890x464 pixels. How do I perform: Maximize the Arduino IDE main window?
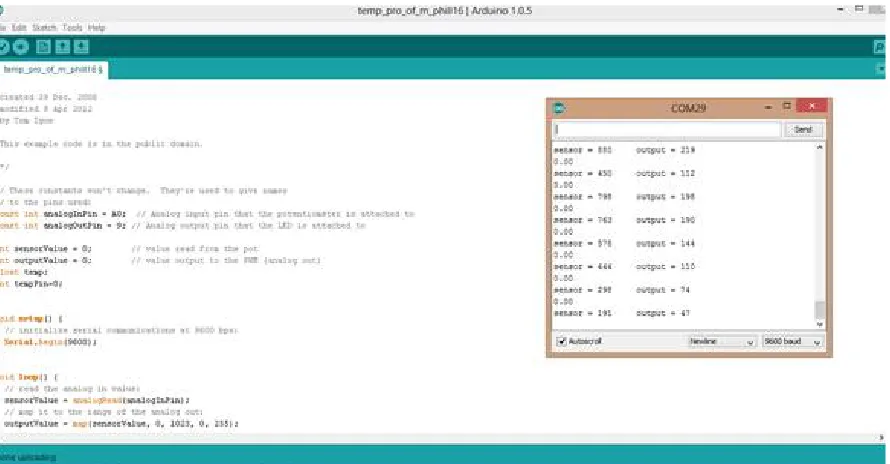point(859,9)
